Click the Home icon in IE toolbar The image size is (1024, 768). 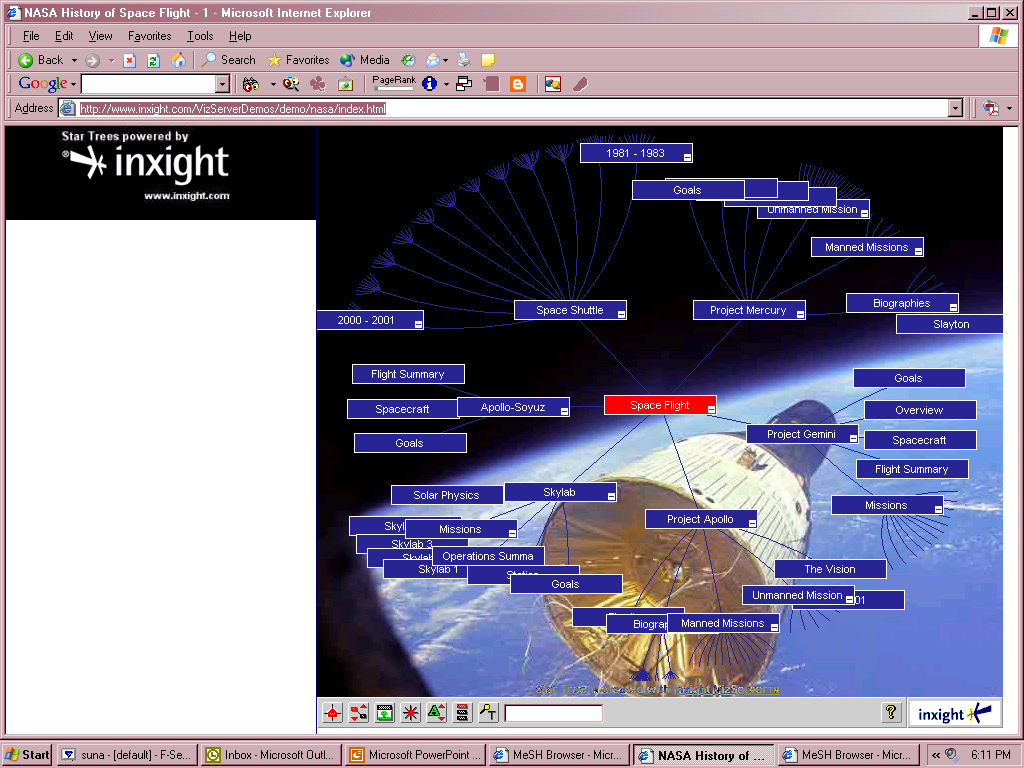pos(178,60)
